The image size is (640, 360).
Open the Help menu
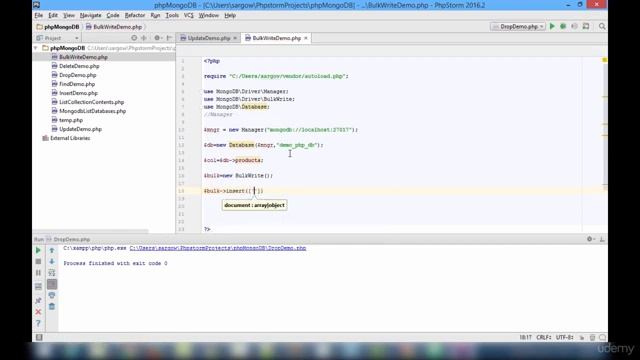[230, 16]
